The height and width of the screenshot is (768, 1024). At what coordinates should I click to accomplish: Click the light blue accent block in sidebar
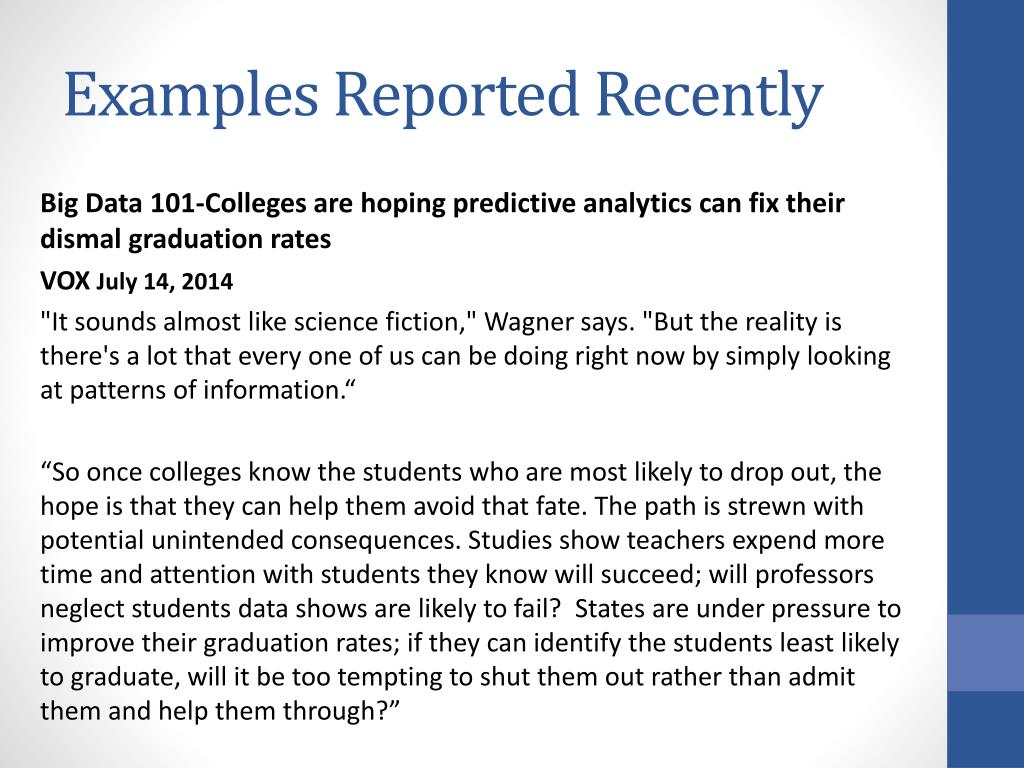(985, 652)
